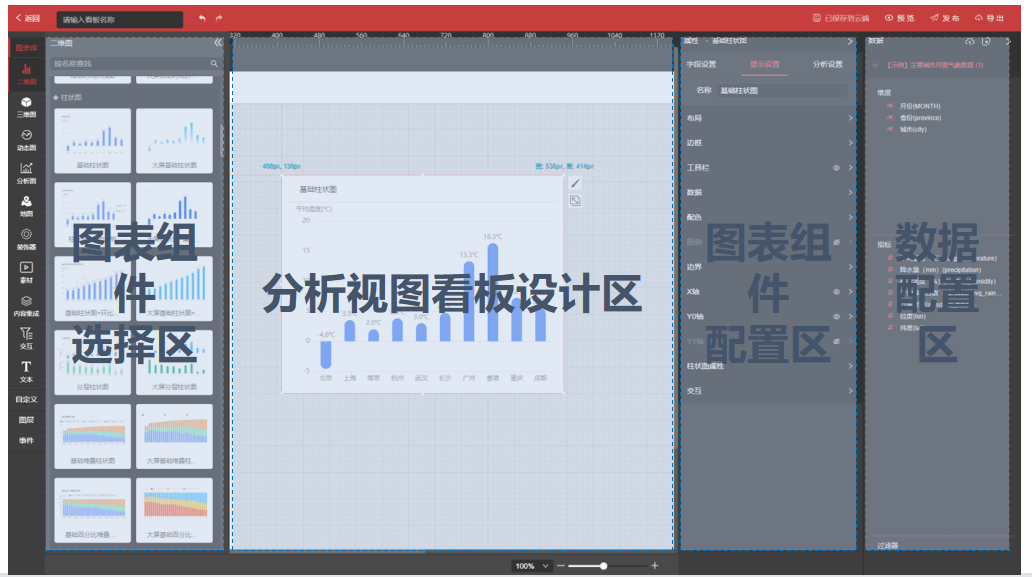Screen dimensions: 1032x577
Task: Toggle visibility eye for 工具栏 row
Action: (x=836, y=168)
